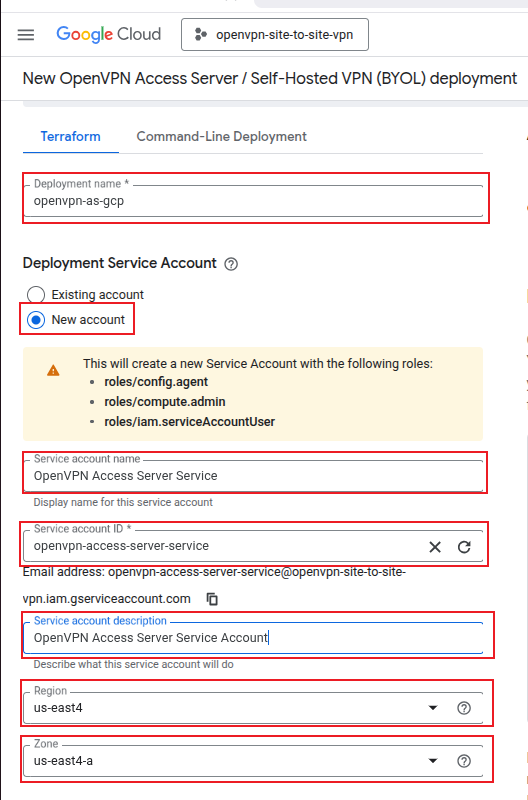This screenshot has height=800, width=528.
Task: Open the Region help icon
Action: pos(464,708)
